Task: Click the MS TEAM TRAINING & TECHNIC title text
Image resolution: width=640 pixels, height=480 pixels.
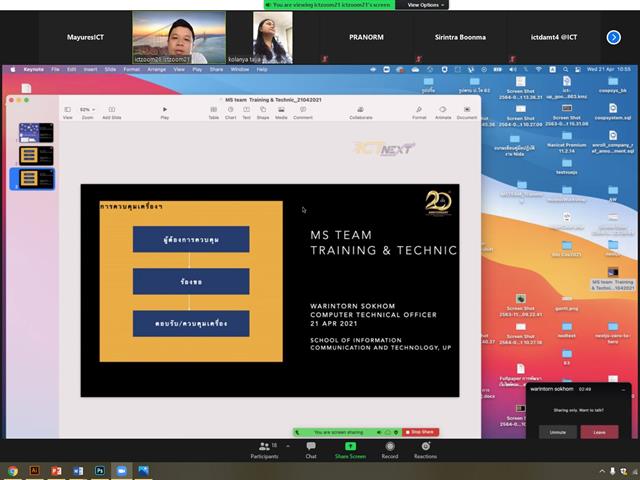Action: coord(383,242)
